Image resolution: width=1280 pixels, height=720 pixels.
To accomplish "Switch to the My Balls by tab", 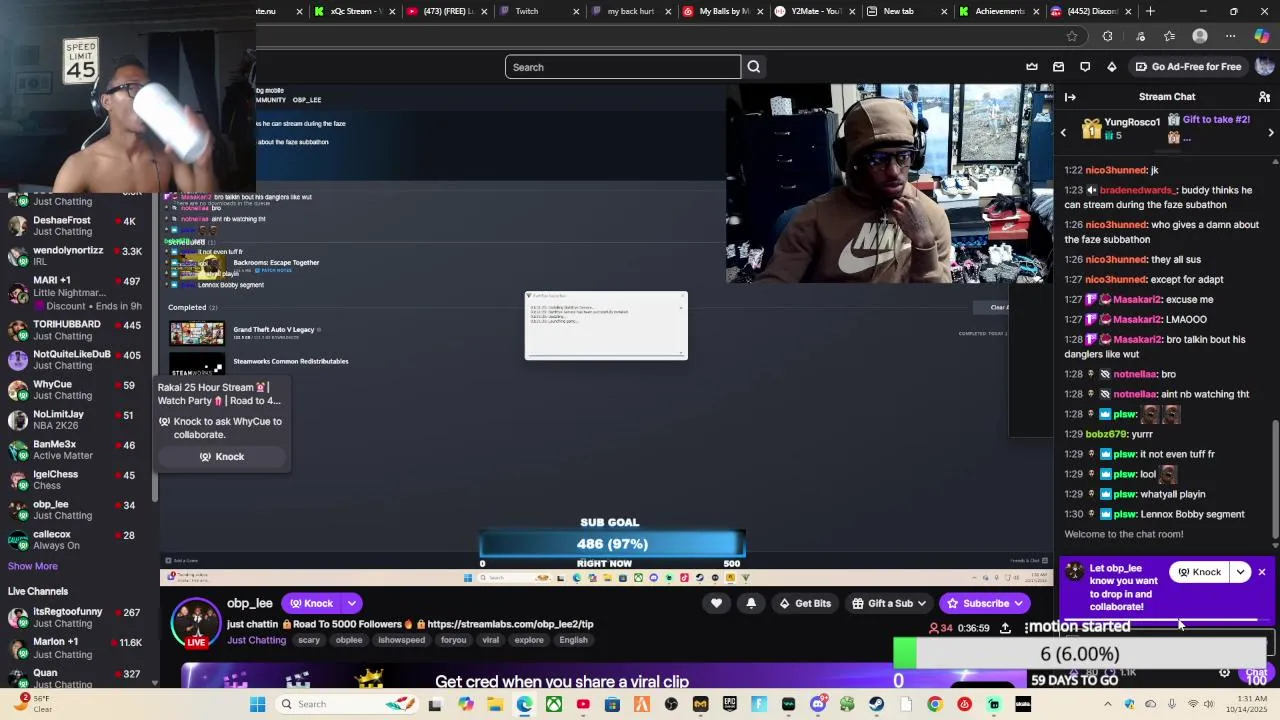I will click(723, 11).
